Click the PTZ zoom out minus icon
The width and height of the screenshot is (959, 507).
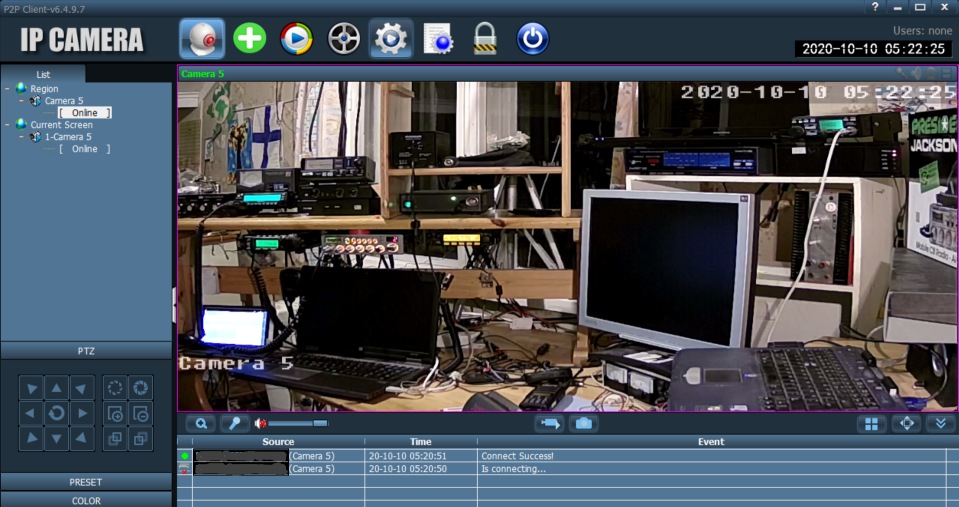coord(141,413)
